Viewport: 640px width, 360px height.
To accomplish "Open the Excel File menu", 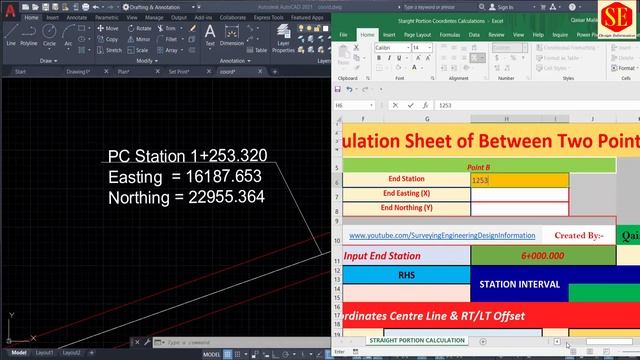I will [x=344, y=35].
